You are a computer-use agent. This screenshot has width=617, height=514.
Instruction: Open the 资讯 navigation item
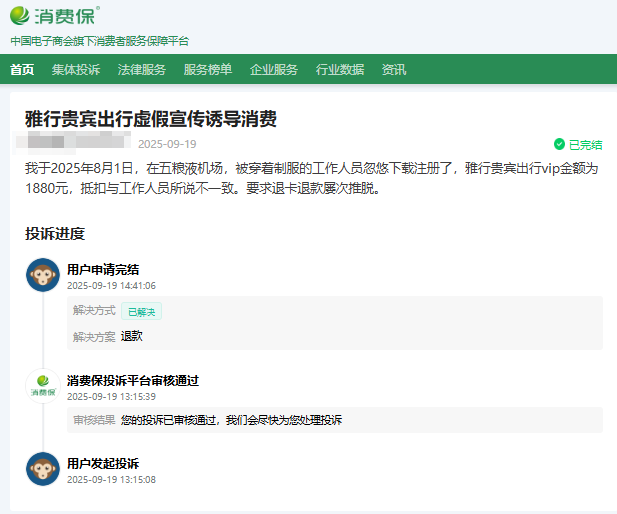point(394,70)
